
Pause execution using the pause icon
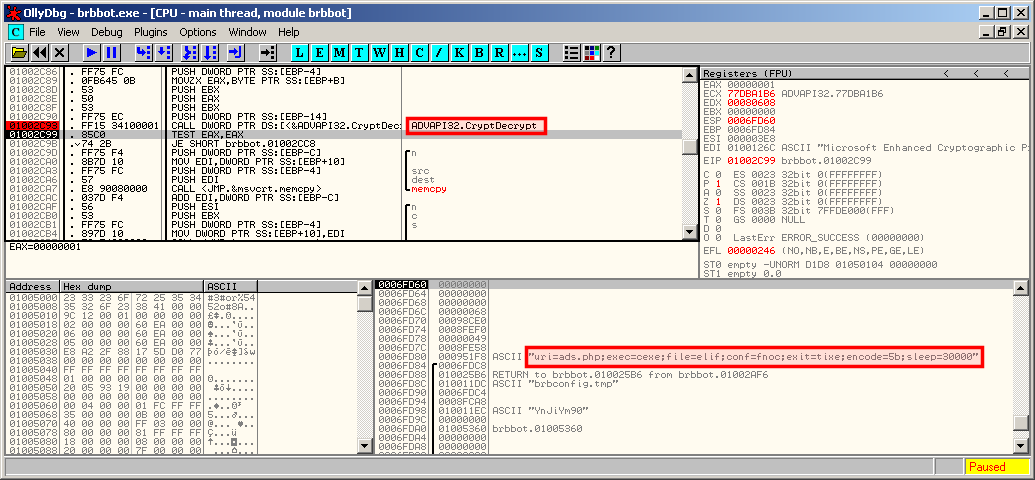point(111,52)
